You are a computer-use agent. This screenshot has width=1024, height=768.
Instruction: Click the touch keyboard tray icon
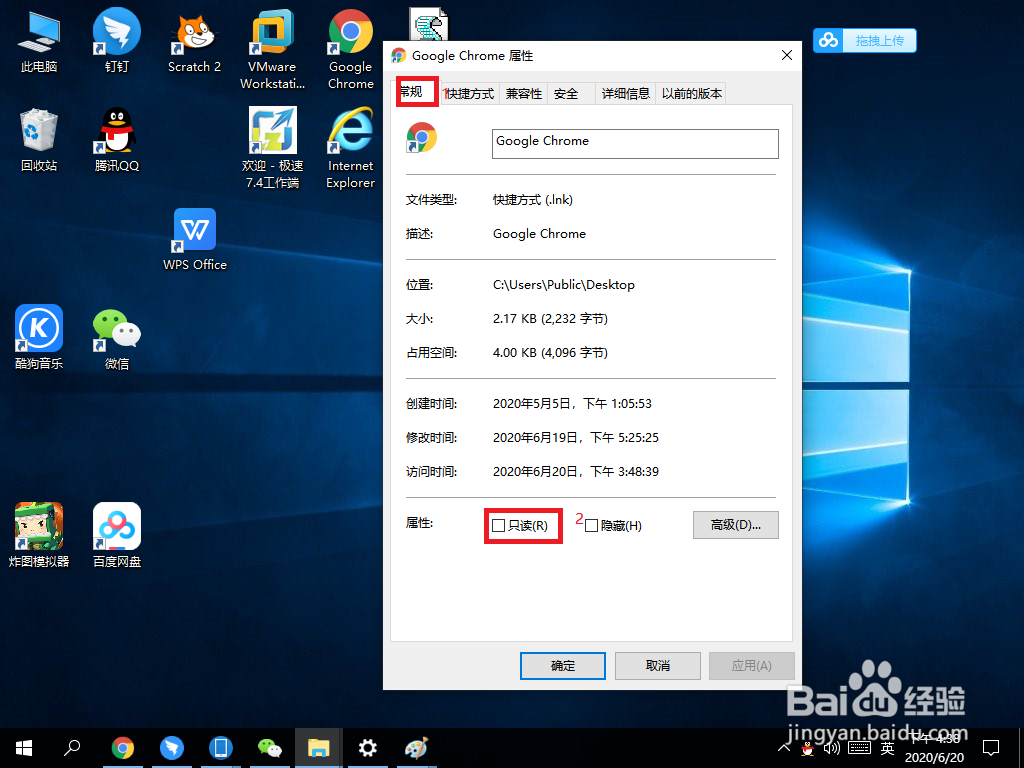coord(859,748)
